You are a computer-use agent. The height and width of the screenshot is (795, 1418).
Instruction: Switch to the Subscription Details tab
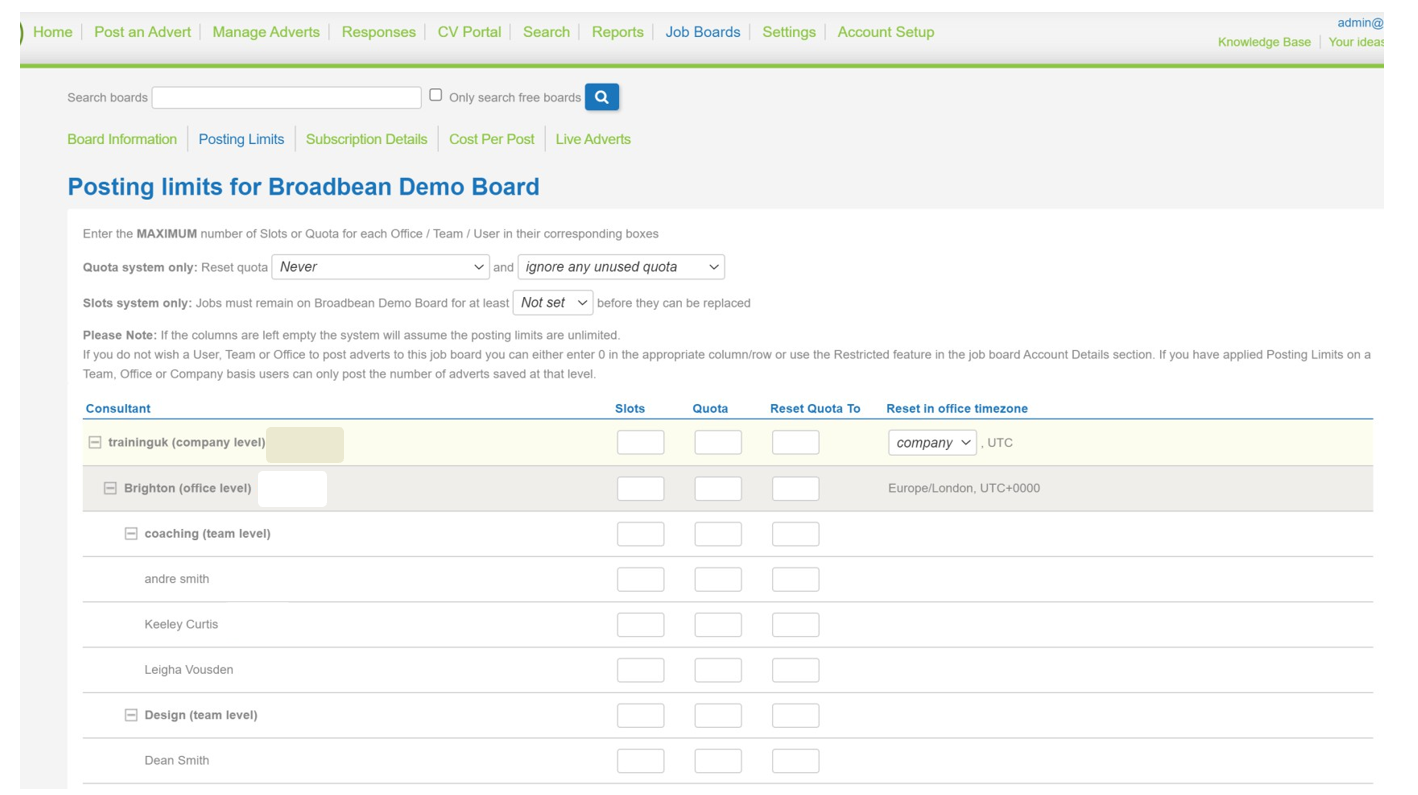click(366, 139)
